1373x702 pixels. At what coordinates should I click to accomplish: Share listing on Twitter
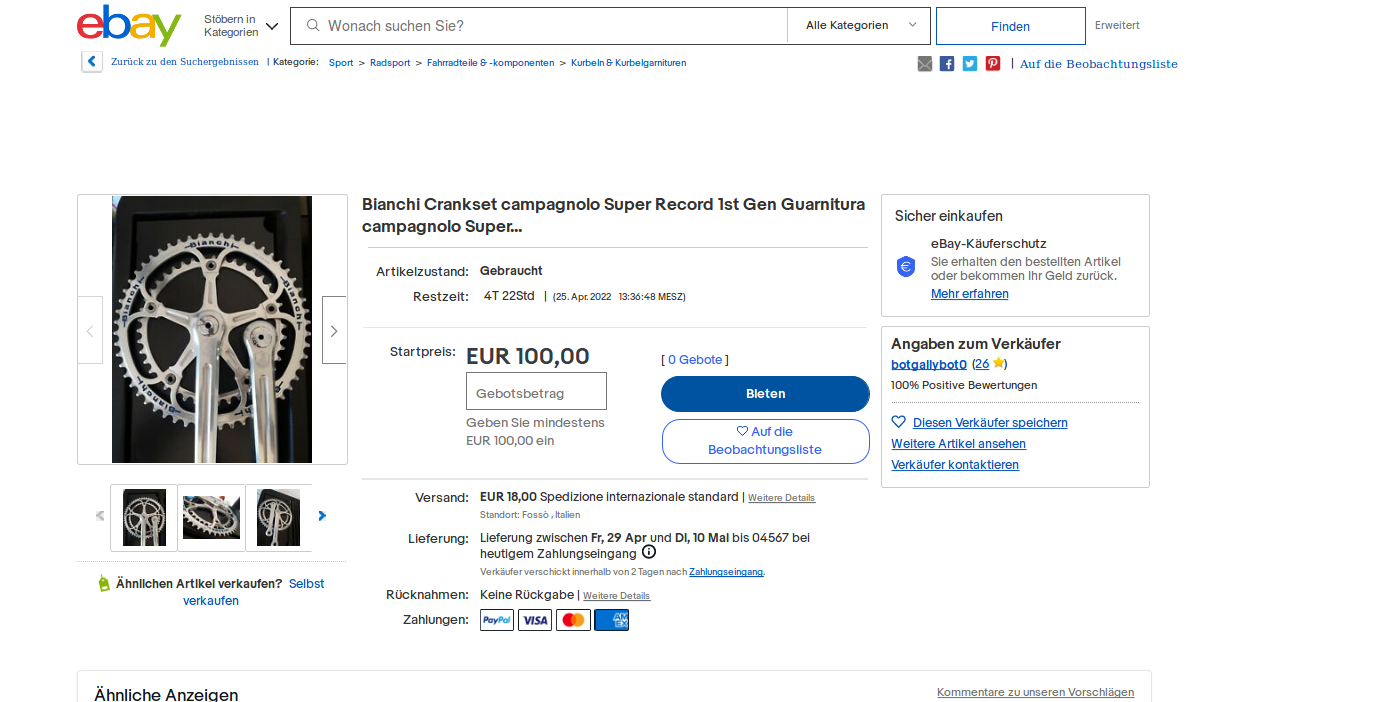970,64
